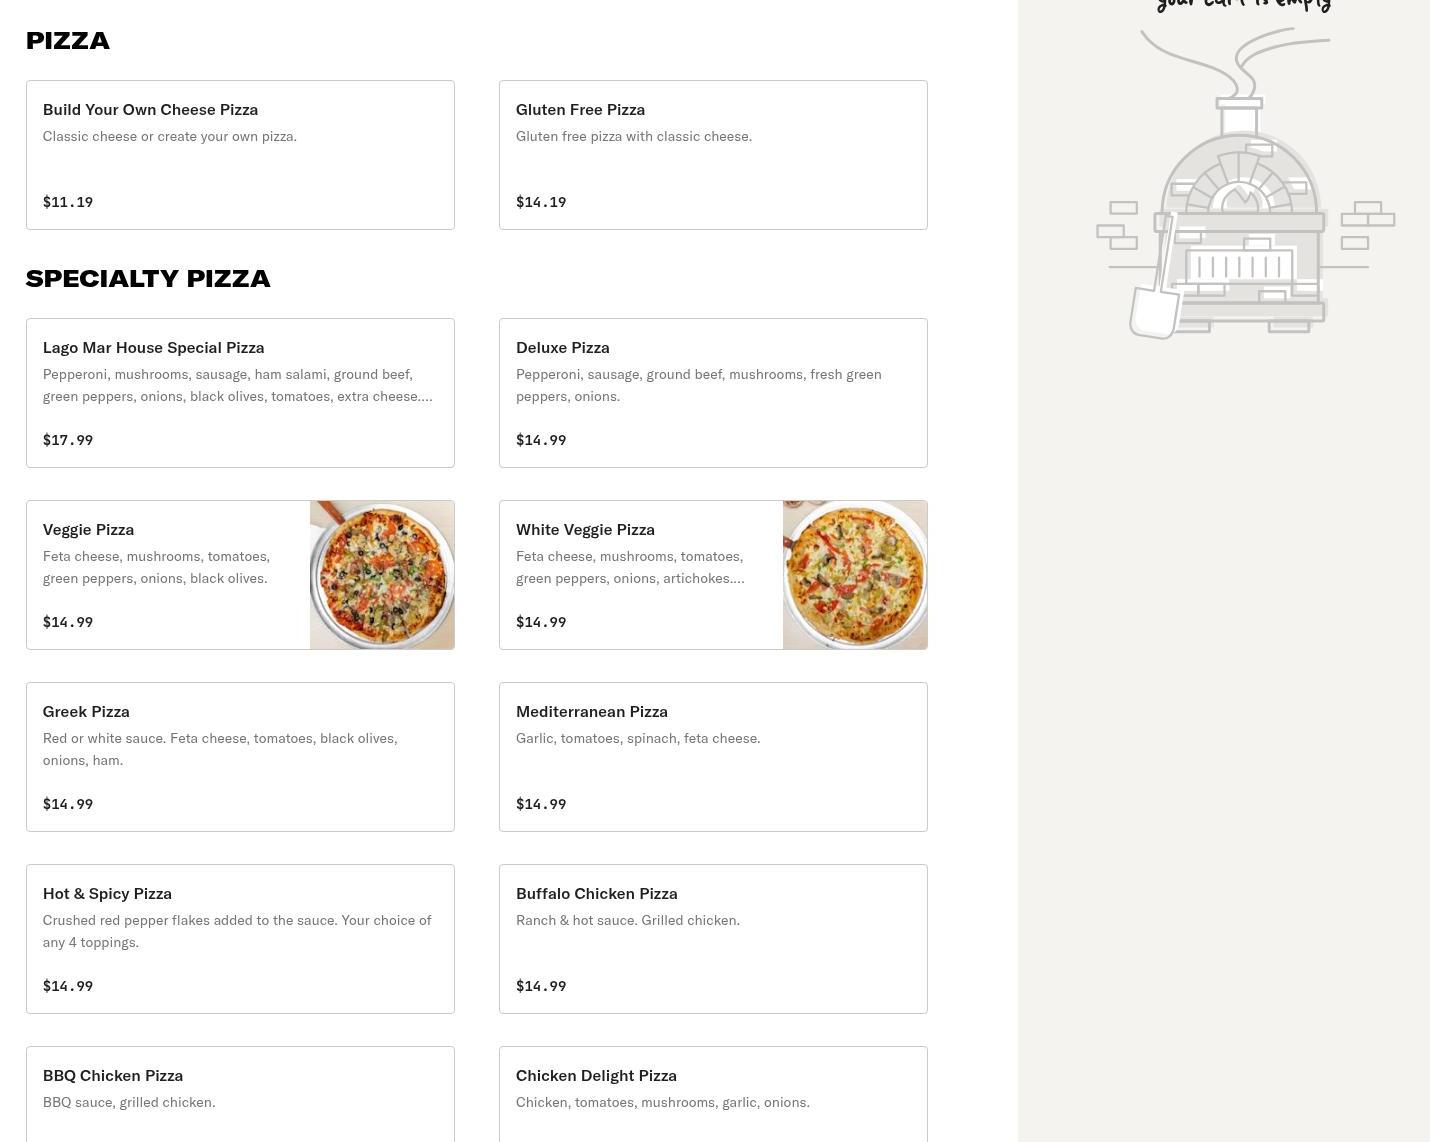The image size is (1430, 1142).
Task: Open the White Veggie Pizza title link
Action: click(x=585, y=530)
